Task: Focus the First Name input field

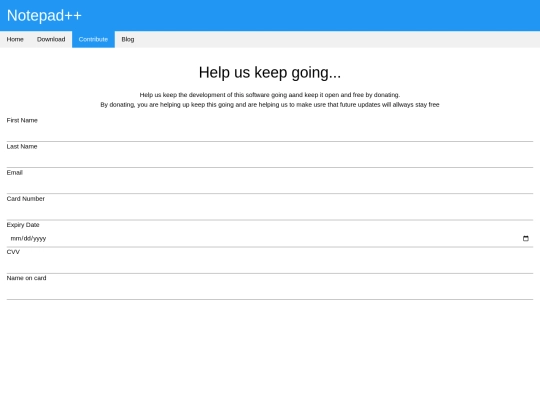Action: 270,133
